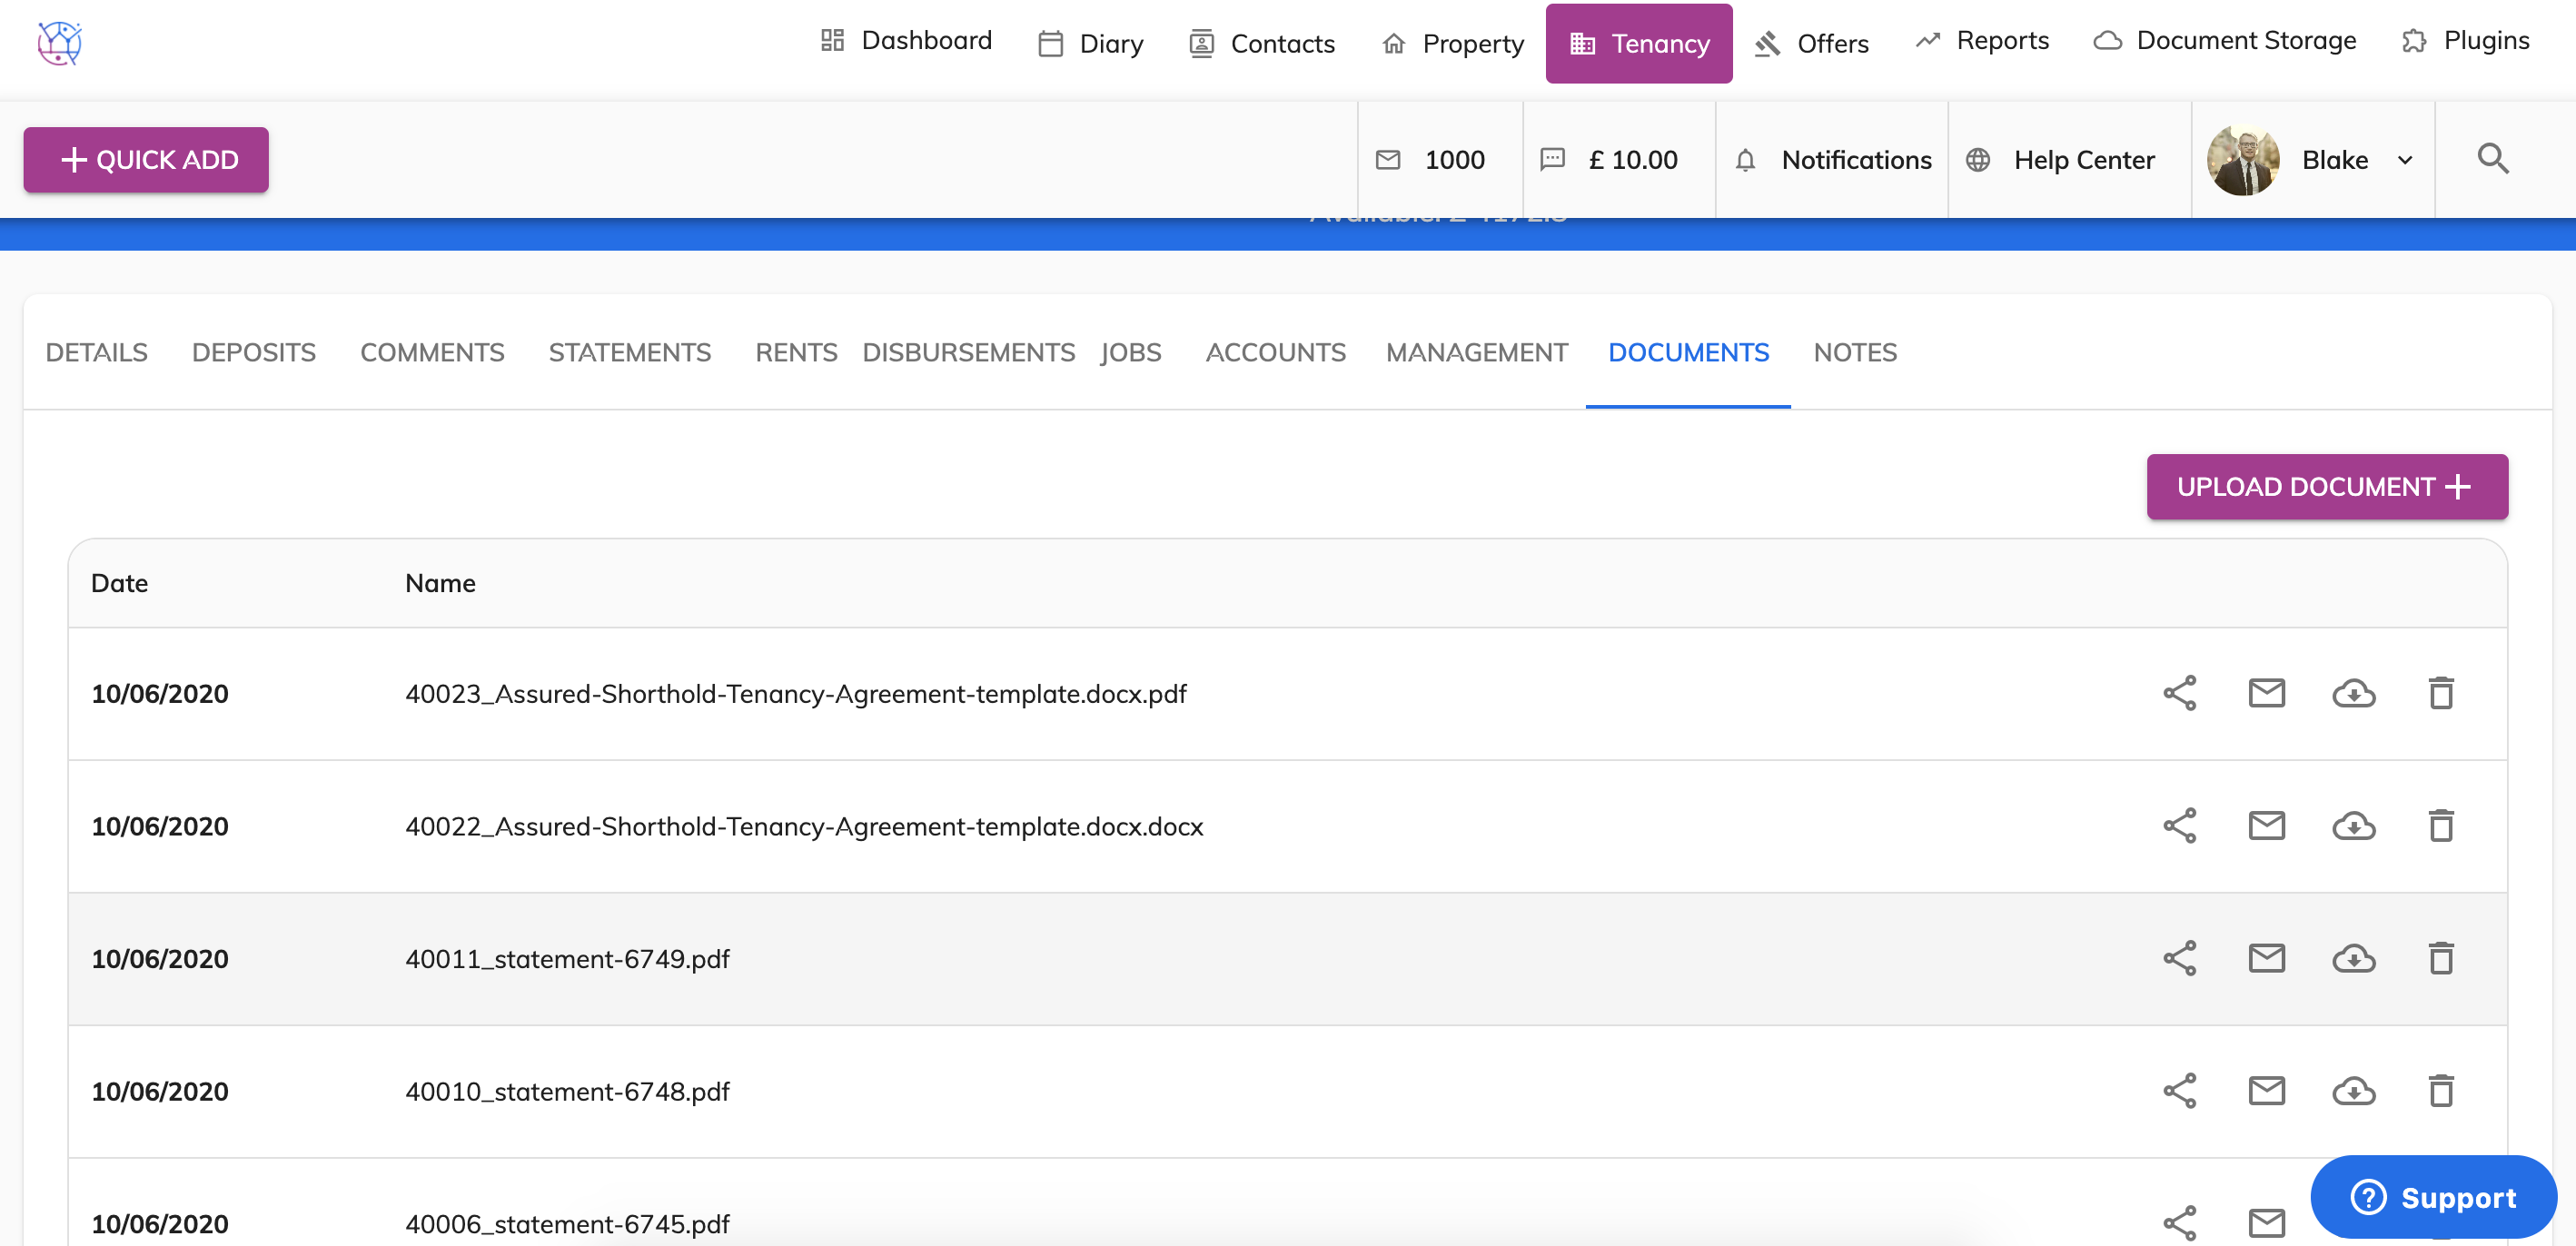Click the app logo in header

(x=59, y=43)
